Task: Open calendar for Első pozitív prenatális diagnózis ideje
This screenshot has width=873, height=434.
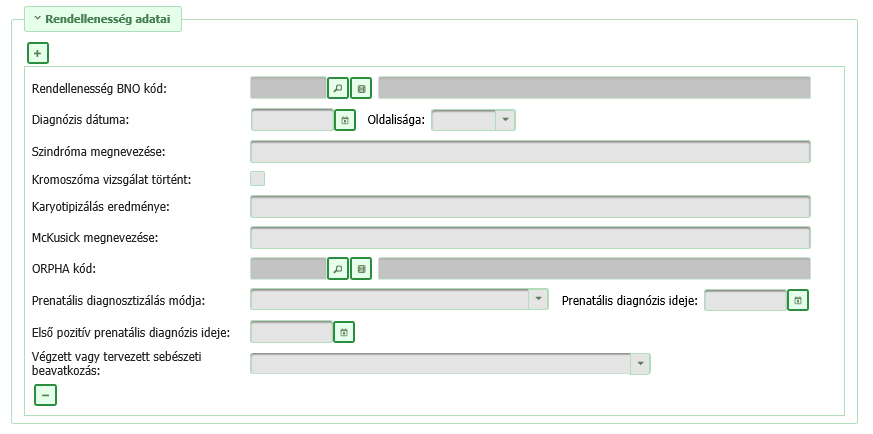Action: coord(344,332)
